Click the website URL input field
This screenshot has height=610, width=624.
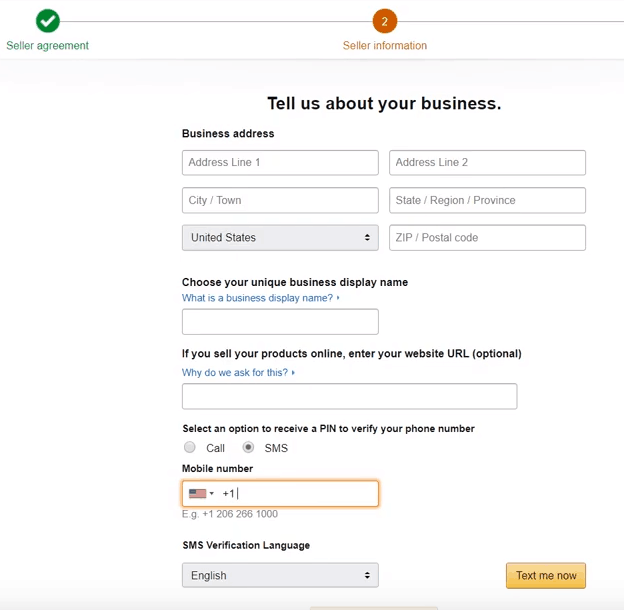point(349,397)
